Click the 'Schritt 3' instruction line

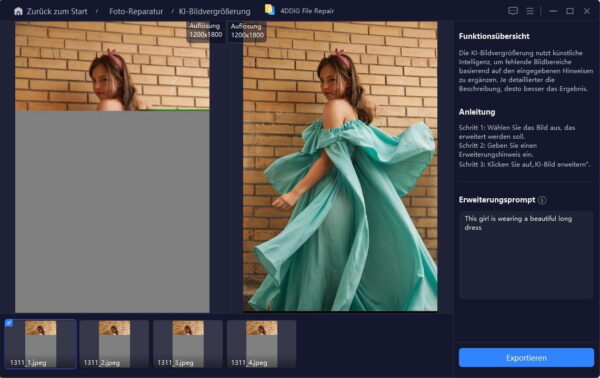(x=524, y=165)
